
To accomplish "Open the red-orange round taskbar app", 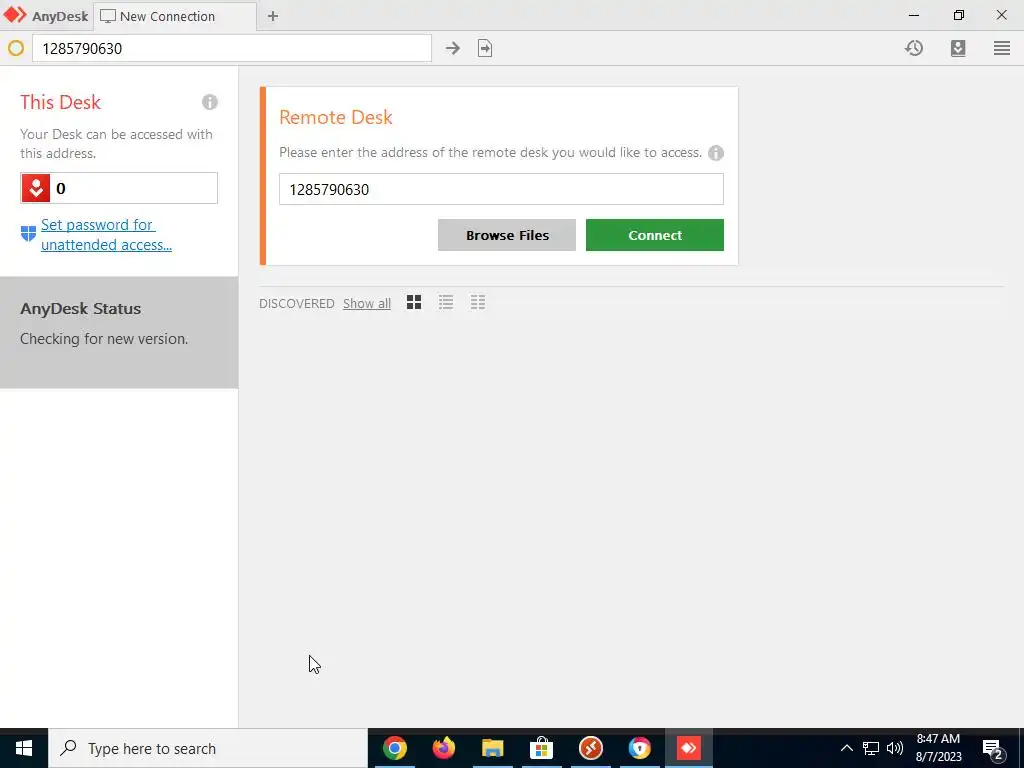I will (590, 748).
